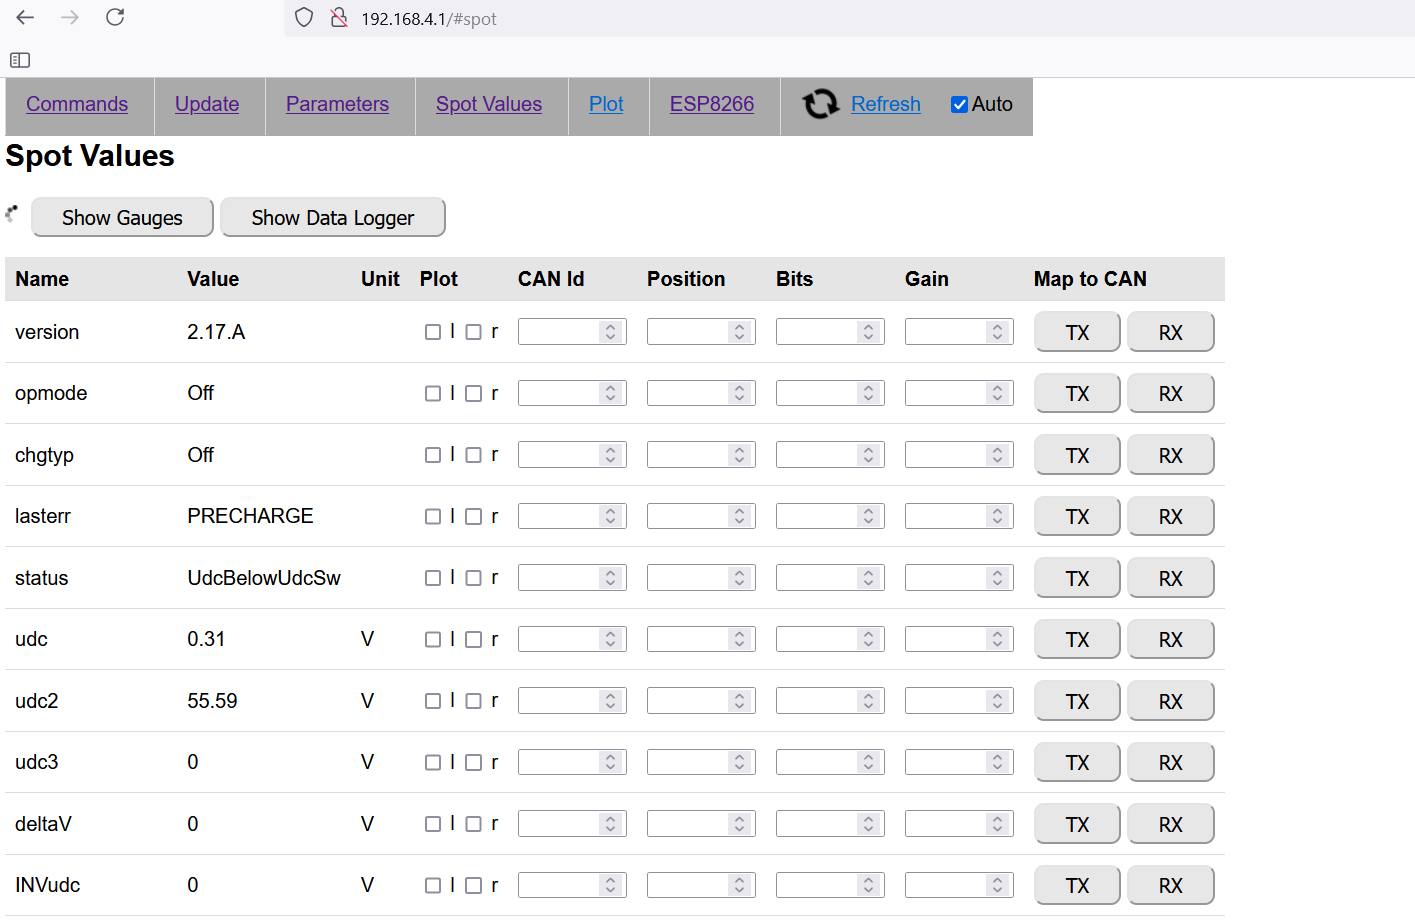Open the Parameters tab

point(337,104)
